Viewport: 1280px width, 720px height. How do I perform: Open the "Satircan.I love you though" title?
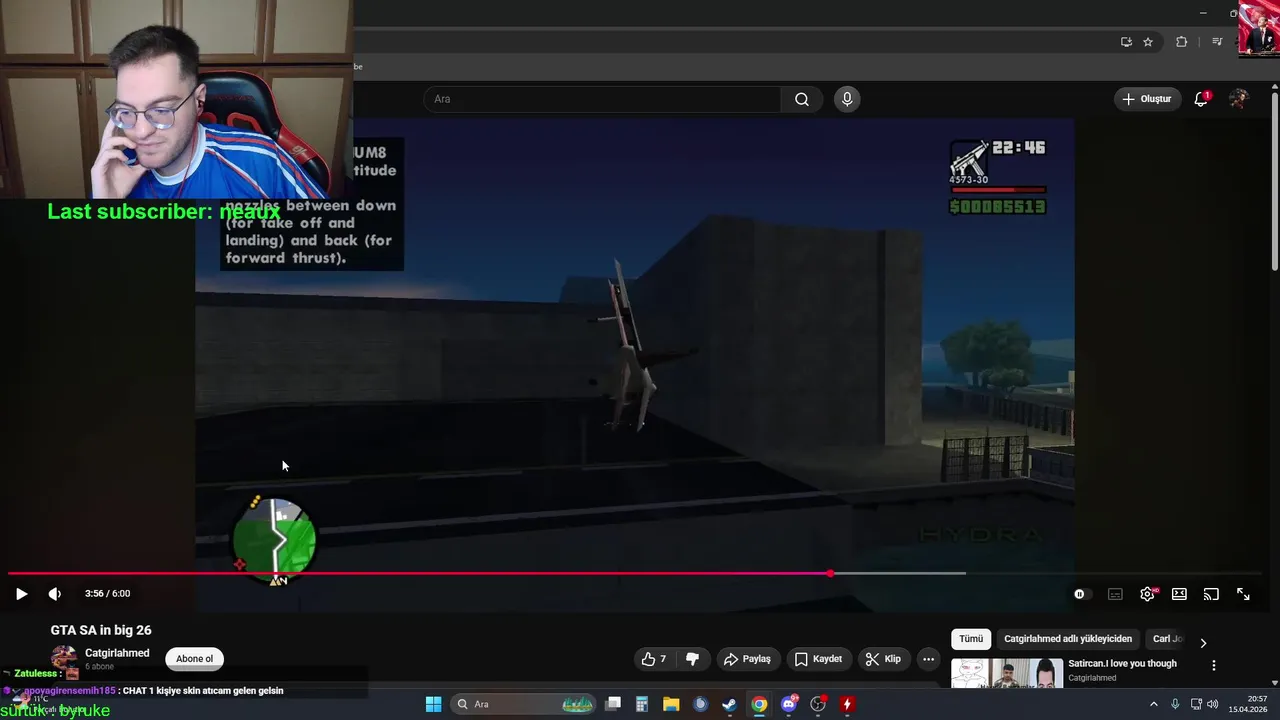1122,663
